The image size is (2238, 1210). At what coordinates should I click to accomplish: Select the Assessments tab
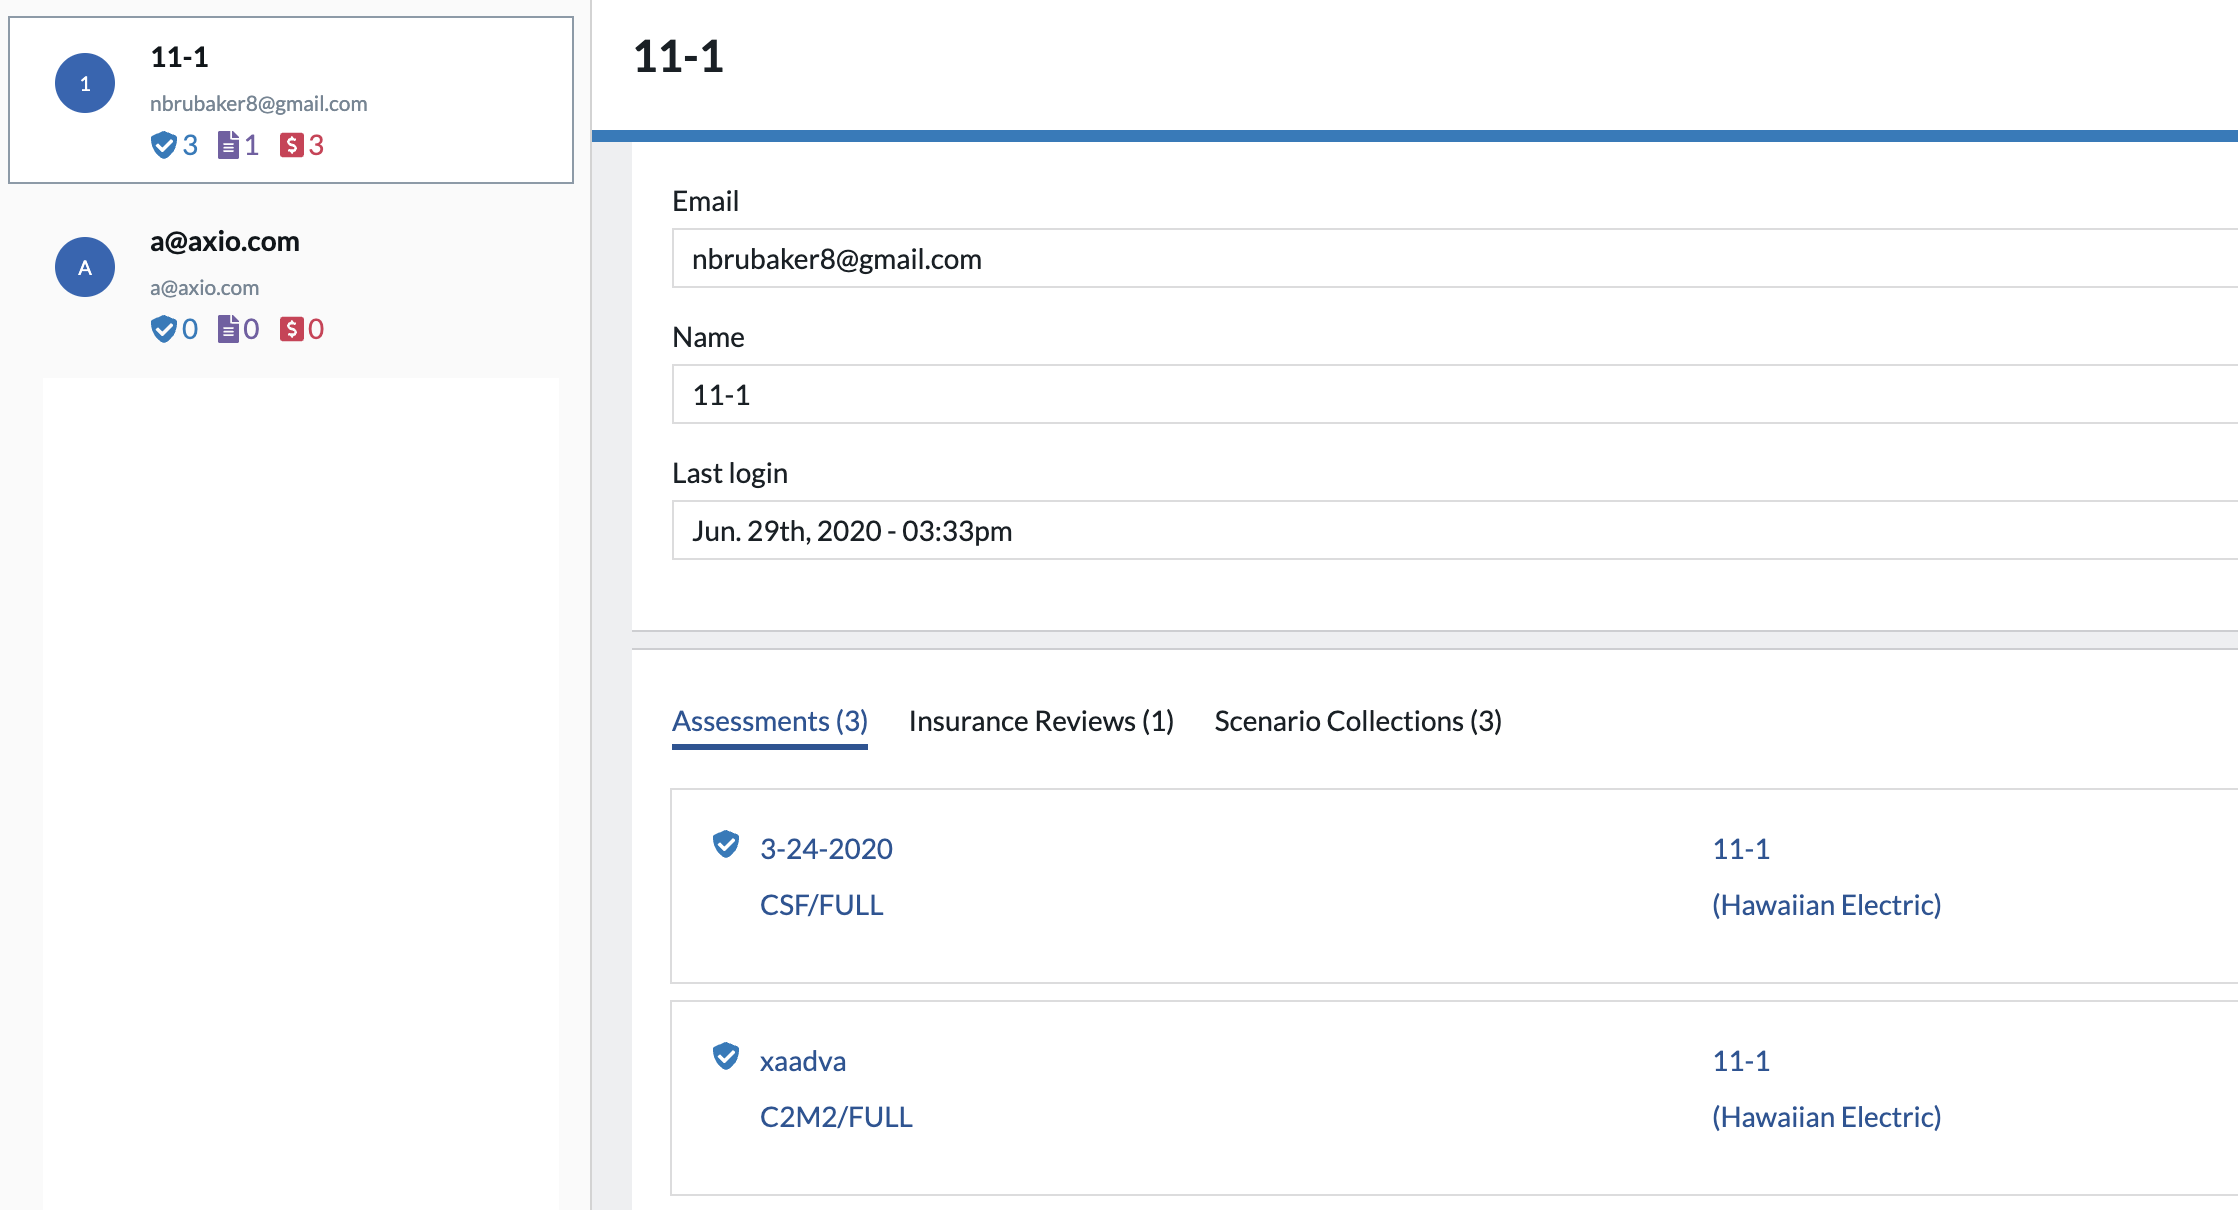pos(767,721)
